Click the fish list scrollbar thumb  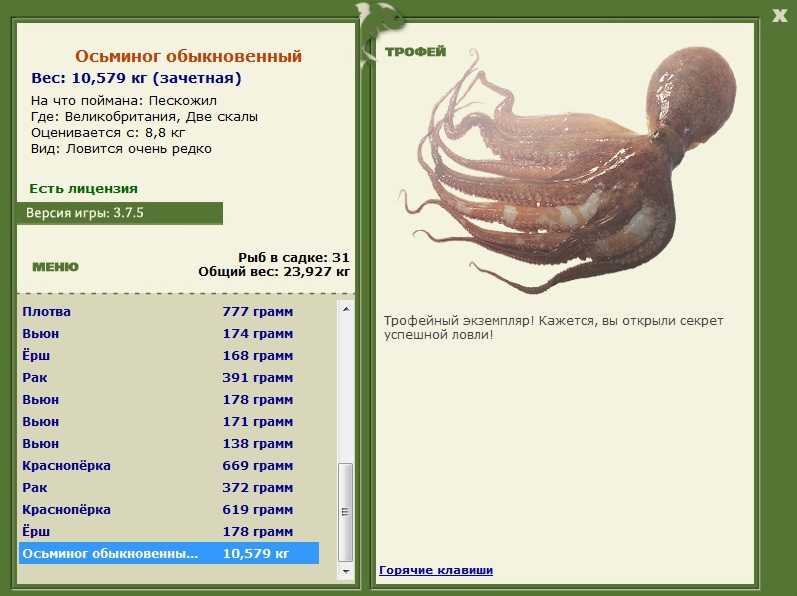[346, 512]
